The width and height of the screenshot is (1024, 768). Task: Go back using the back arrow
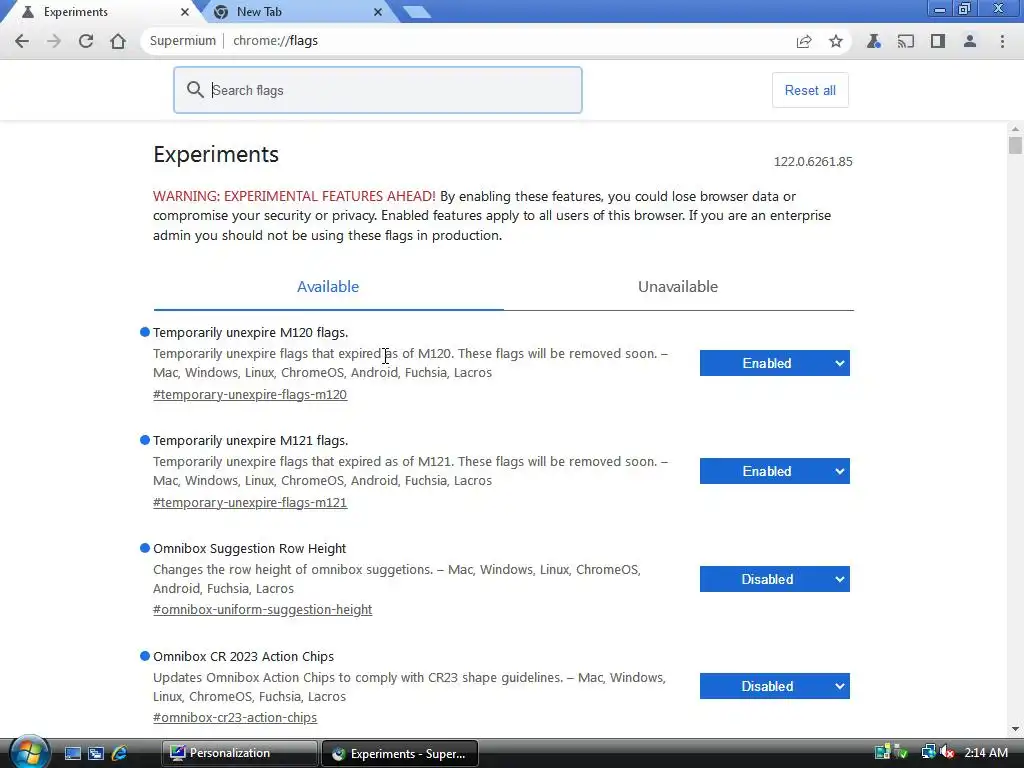point(22,41)
